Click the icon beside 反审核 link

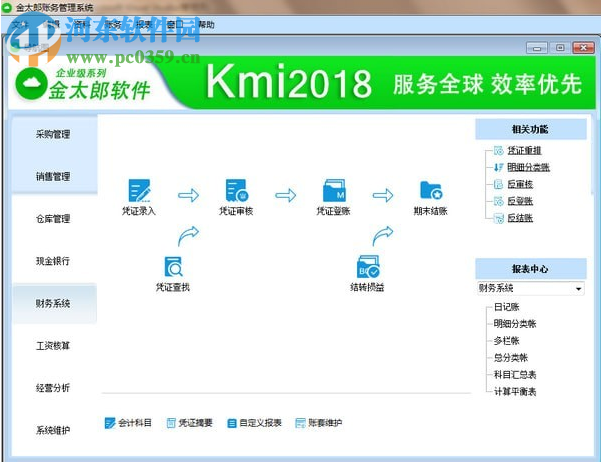click(499, 184)
